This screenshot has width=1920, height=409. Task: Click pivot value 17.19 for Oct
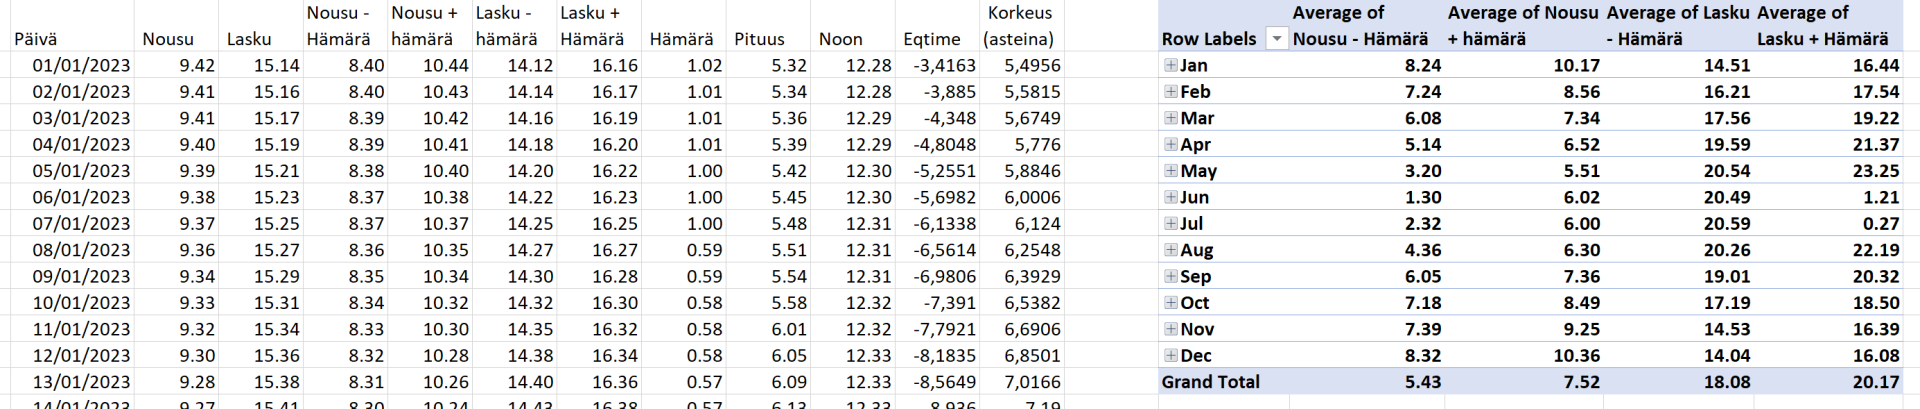1679,303
